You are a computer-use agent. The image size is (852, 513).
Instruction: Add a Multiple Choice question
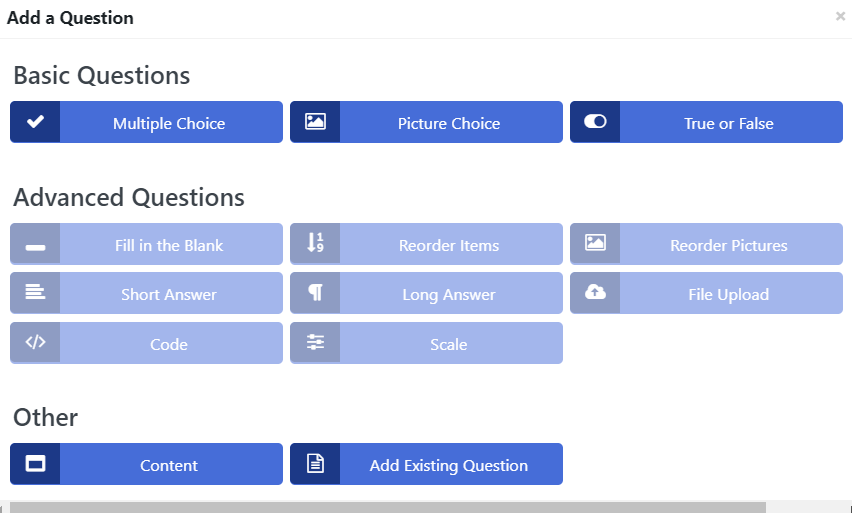pyautogui.click(x=168, y=123)
